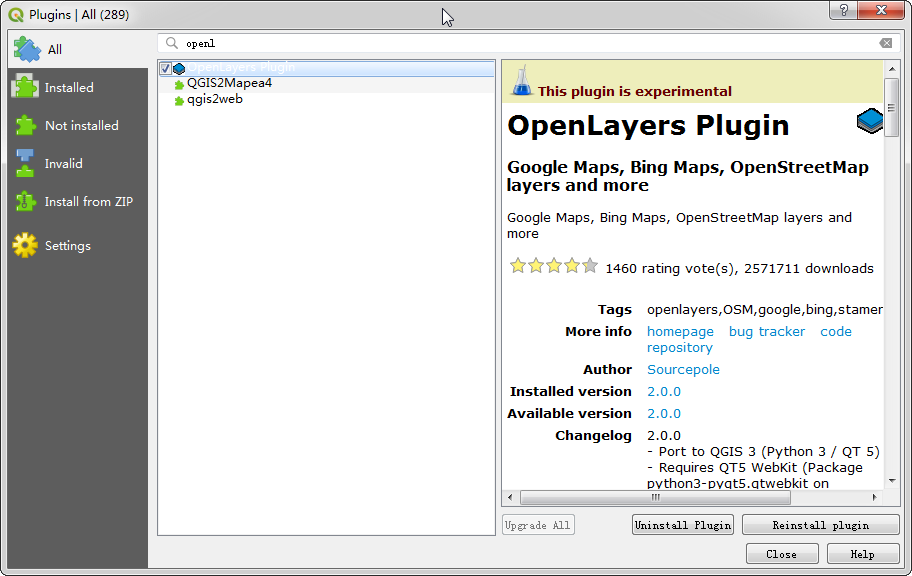Click the Installed green puzzle icon
Viewport: 912px width, 576px height.
[25, 87]
